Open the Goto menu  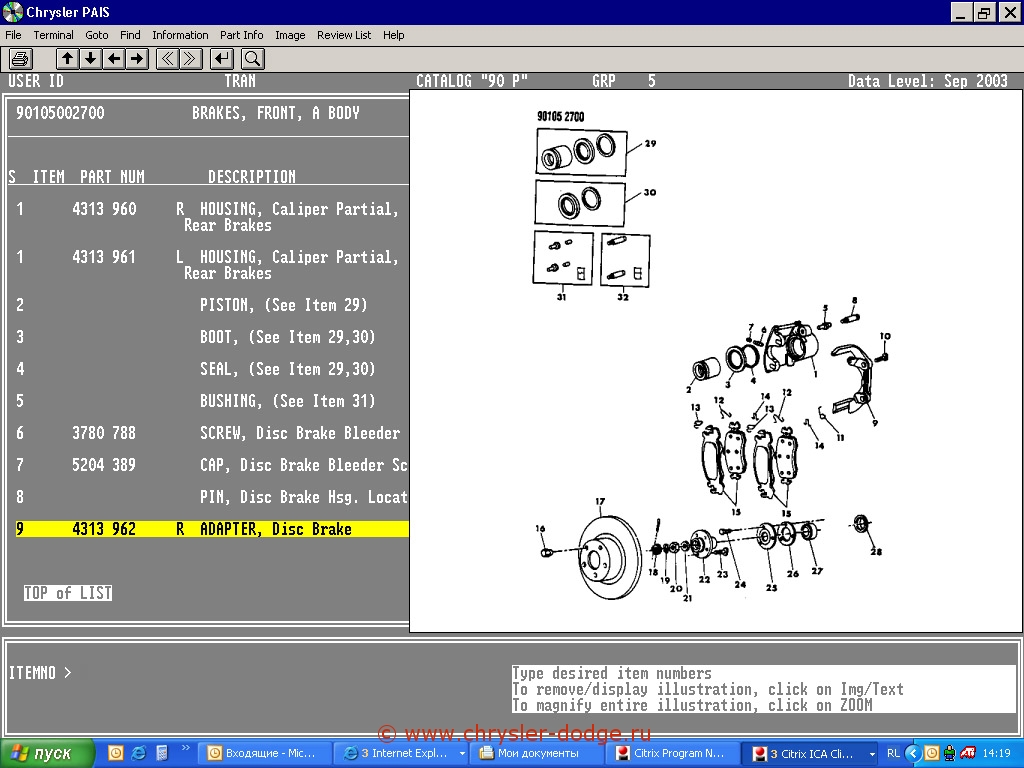97,35
